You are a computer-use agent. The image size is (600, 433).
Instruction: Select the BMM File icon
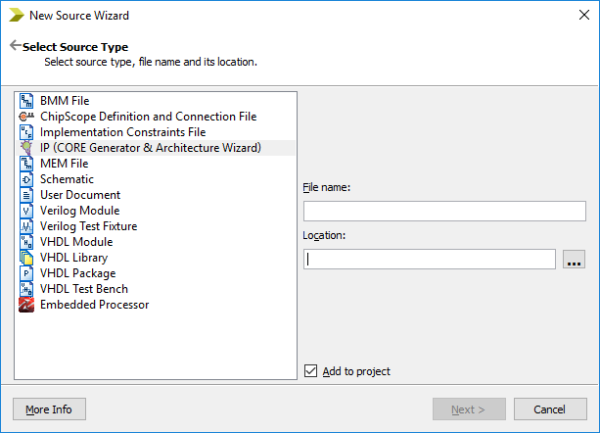(x=26, y=101)
